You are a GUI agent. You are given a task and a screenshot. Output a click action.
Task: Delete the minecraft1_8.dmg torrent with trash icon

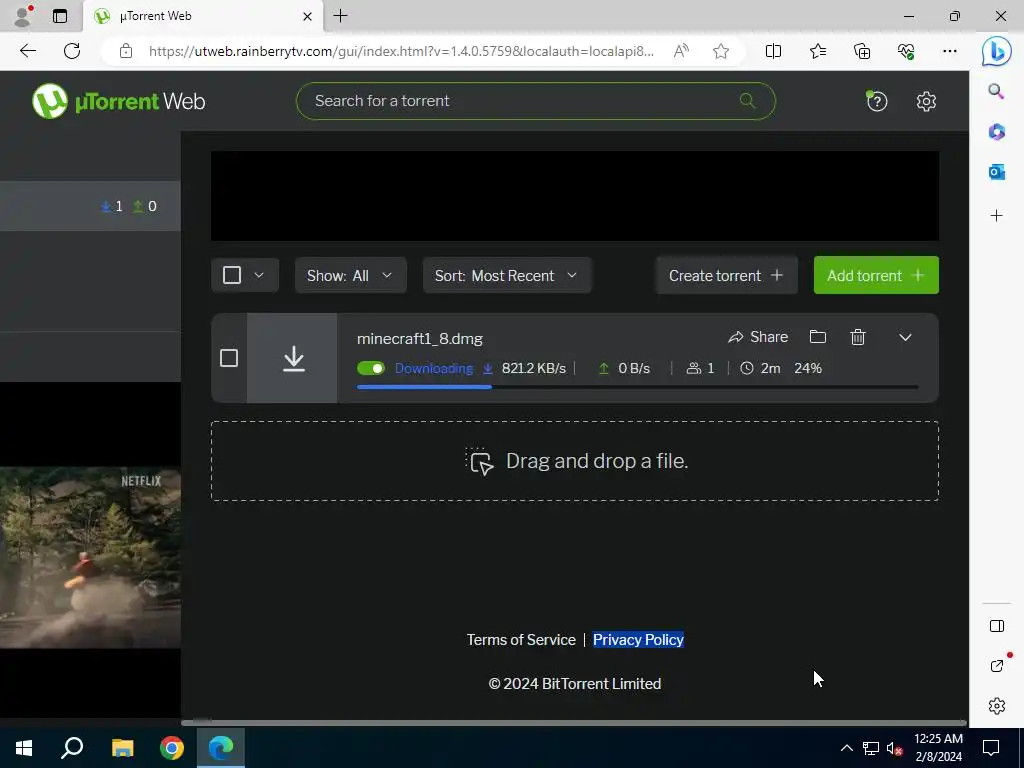coord(858,337)
